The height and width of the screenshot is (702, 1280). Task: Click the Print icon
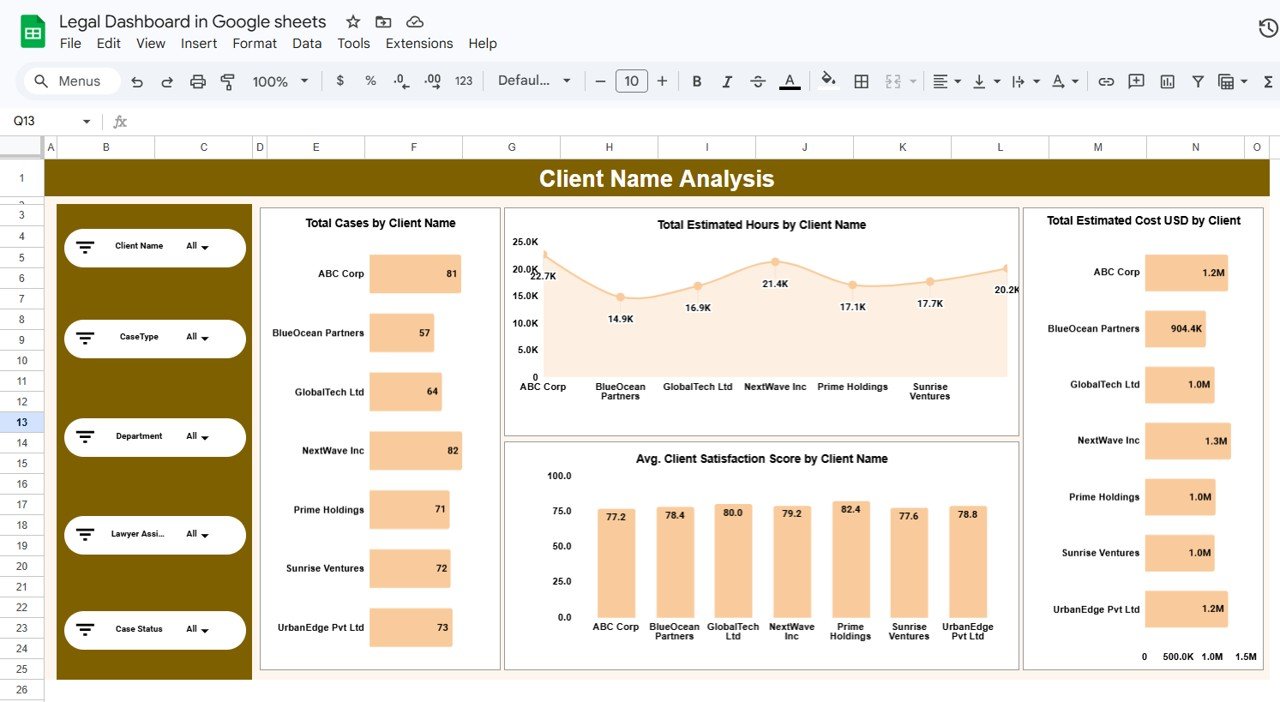(x=198, y=81)
